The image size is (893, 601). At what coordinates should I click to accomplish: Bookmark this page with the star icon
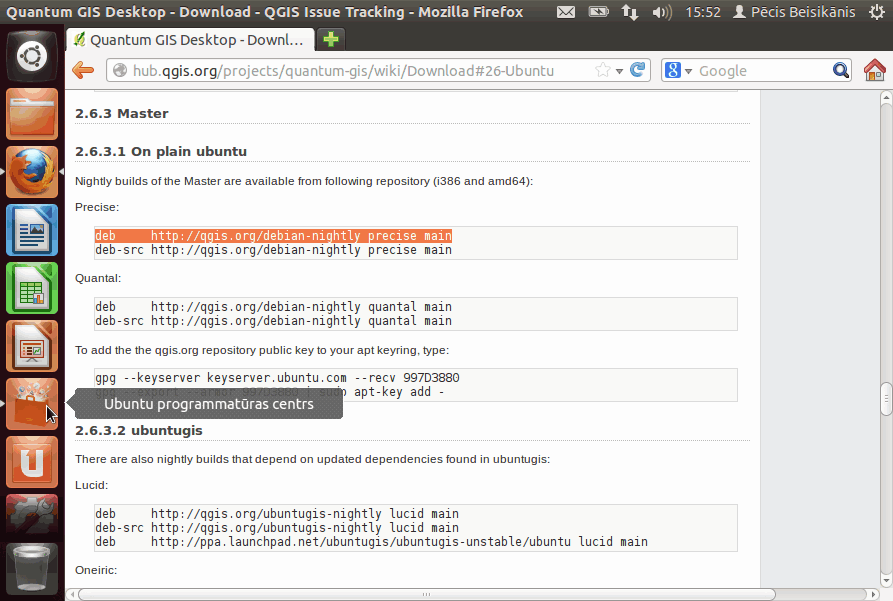(x=603, y=71)
